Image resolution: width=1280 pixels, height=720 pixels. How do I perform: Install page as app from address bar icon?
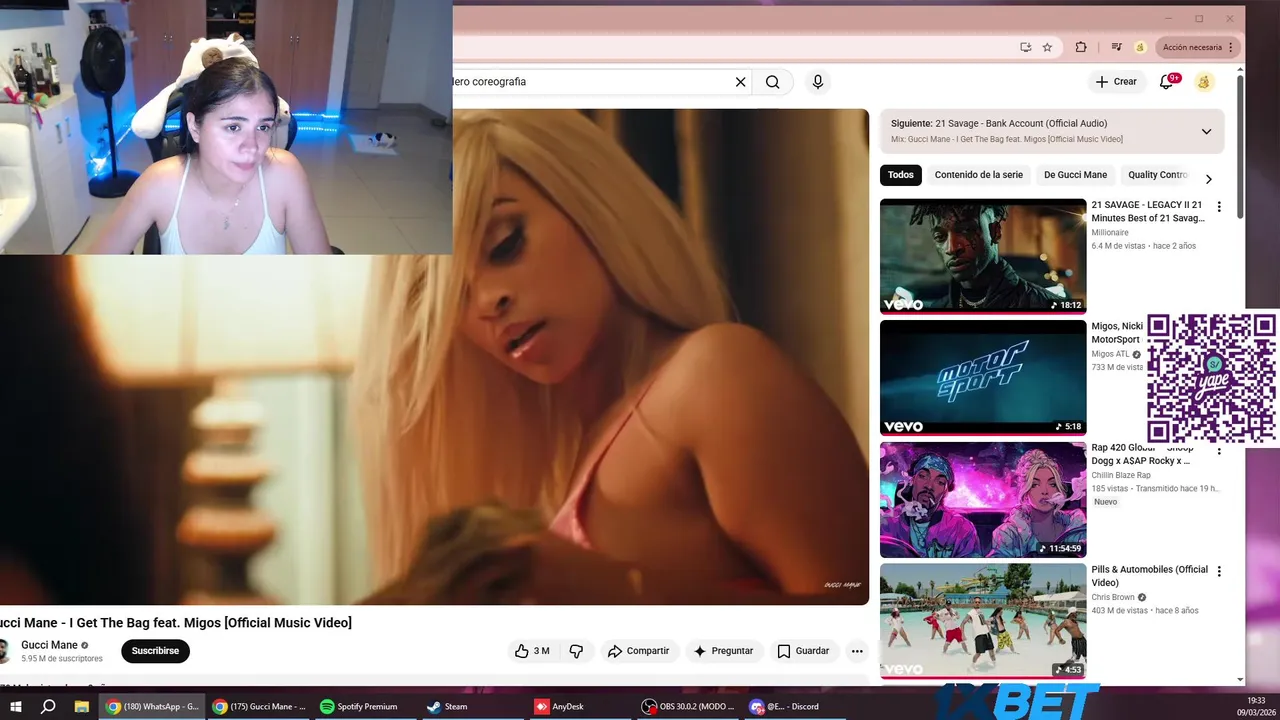(1025, 47)
